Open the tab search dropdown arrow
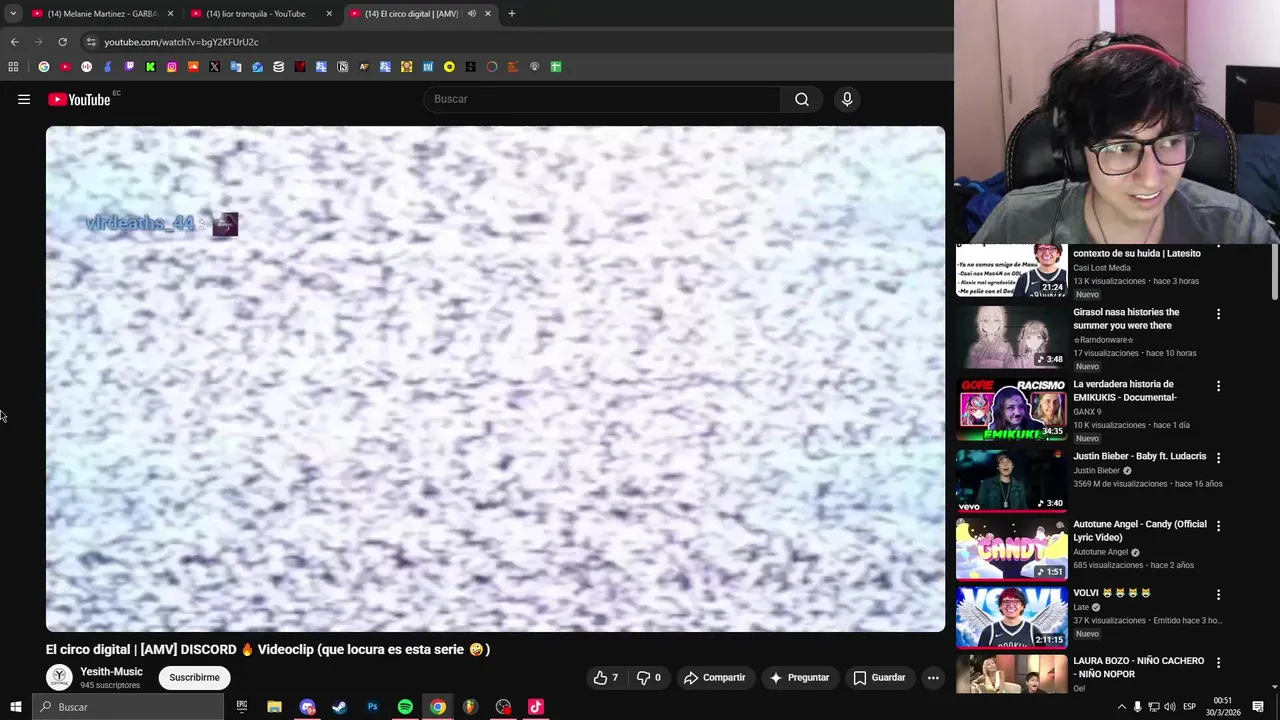 click(x=13, y=14)
